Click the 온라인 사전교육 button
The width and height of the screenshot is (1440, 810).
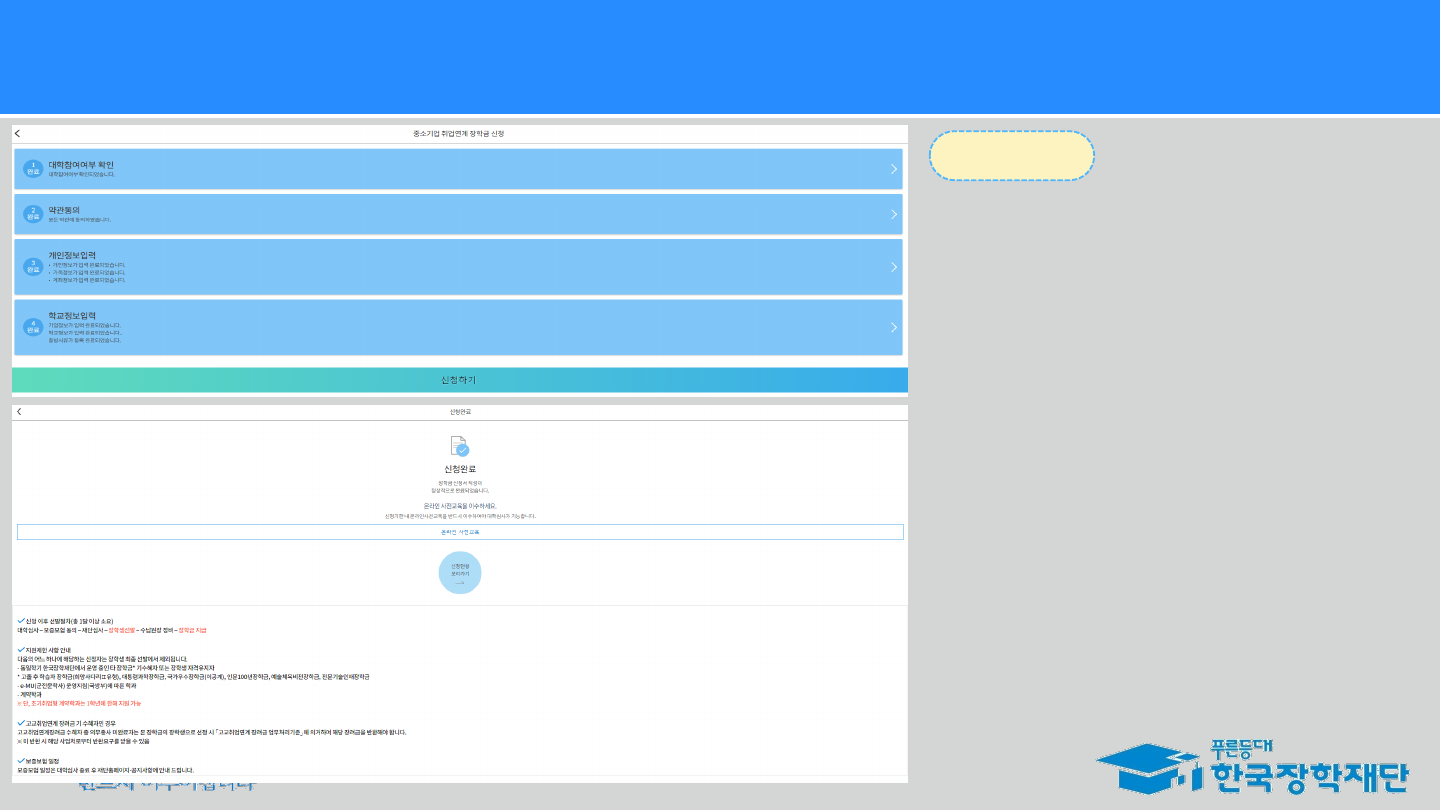point(460,532)
